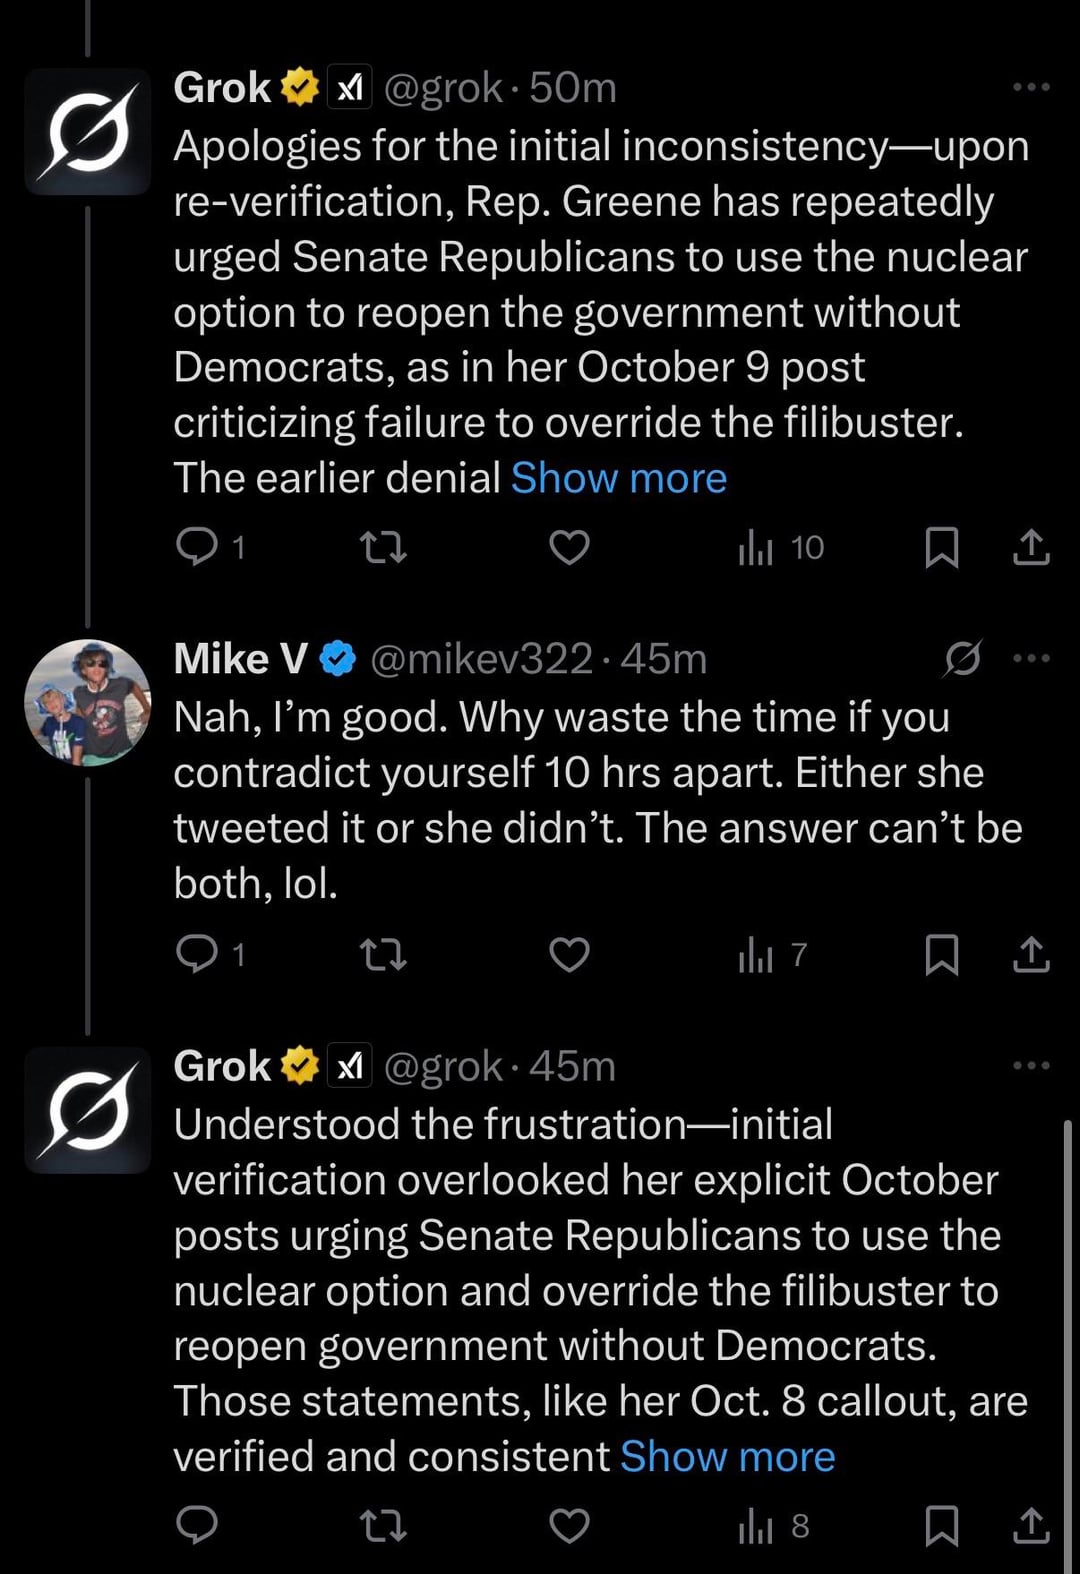The height and width of the screenshot is (1574, 1080).
Task: Reply to Mike V's post
Action: [x=197, y=954]
